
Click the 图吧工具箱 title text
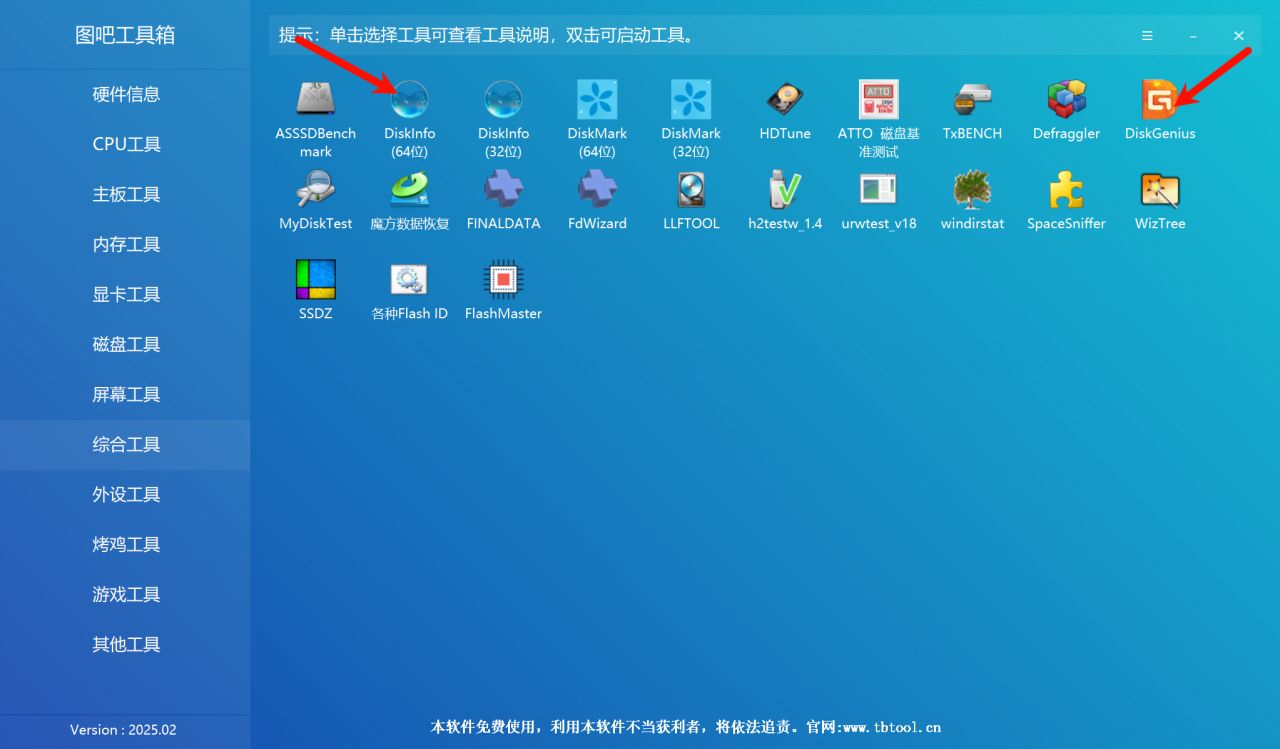click(x=125, y=36)
